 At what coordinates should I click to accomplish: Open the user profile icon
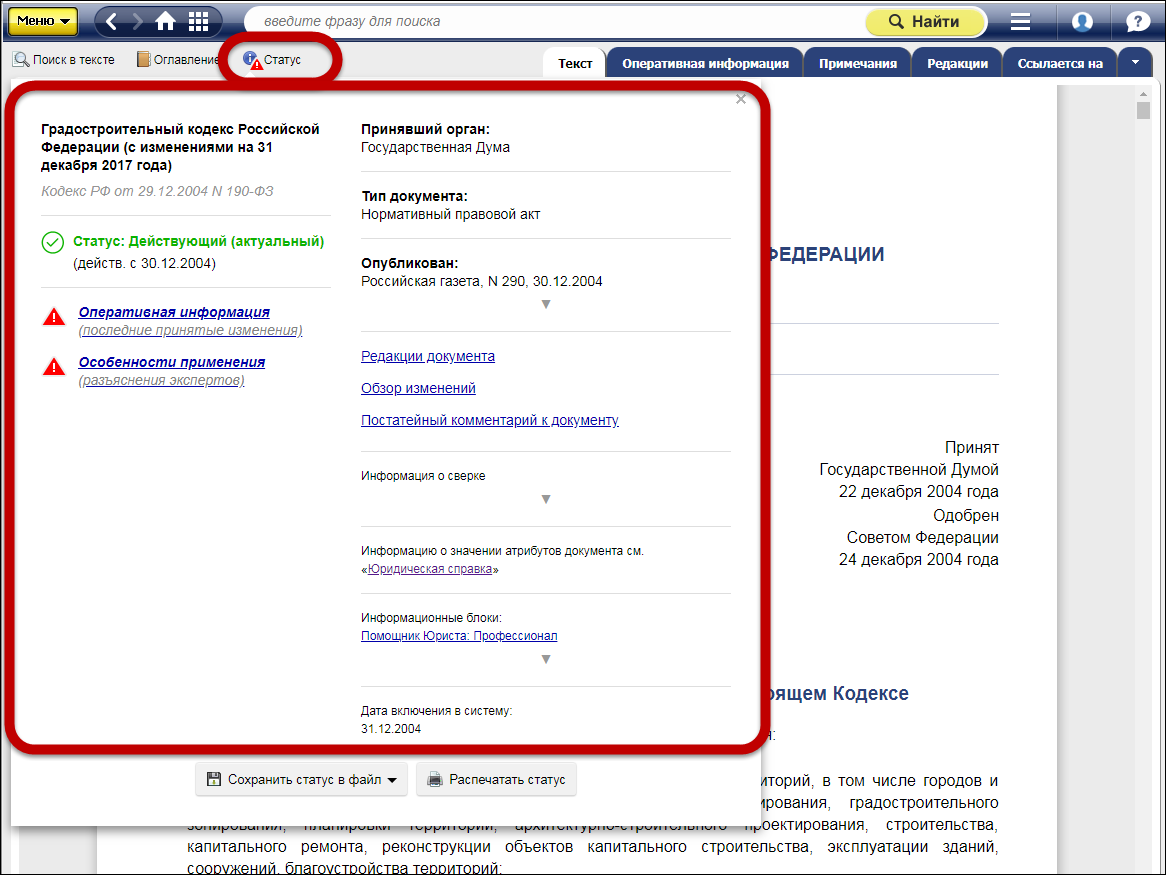tap(1082, 21)
